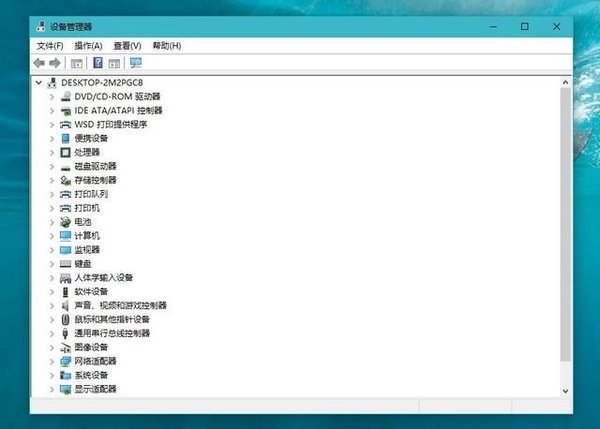Open the 操作(A) menu
600x429 pixels.
pos(88,46)
